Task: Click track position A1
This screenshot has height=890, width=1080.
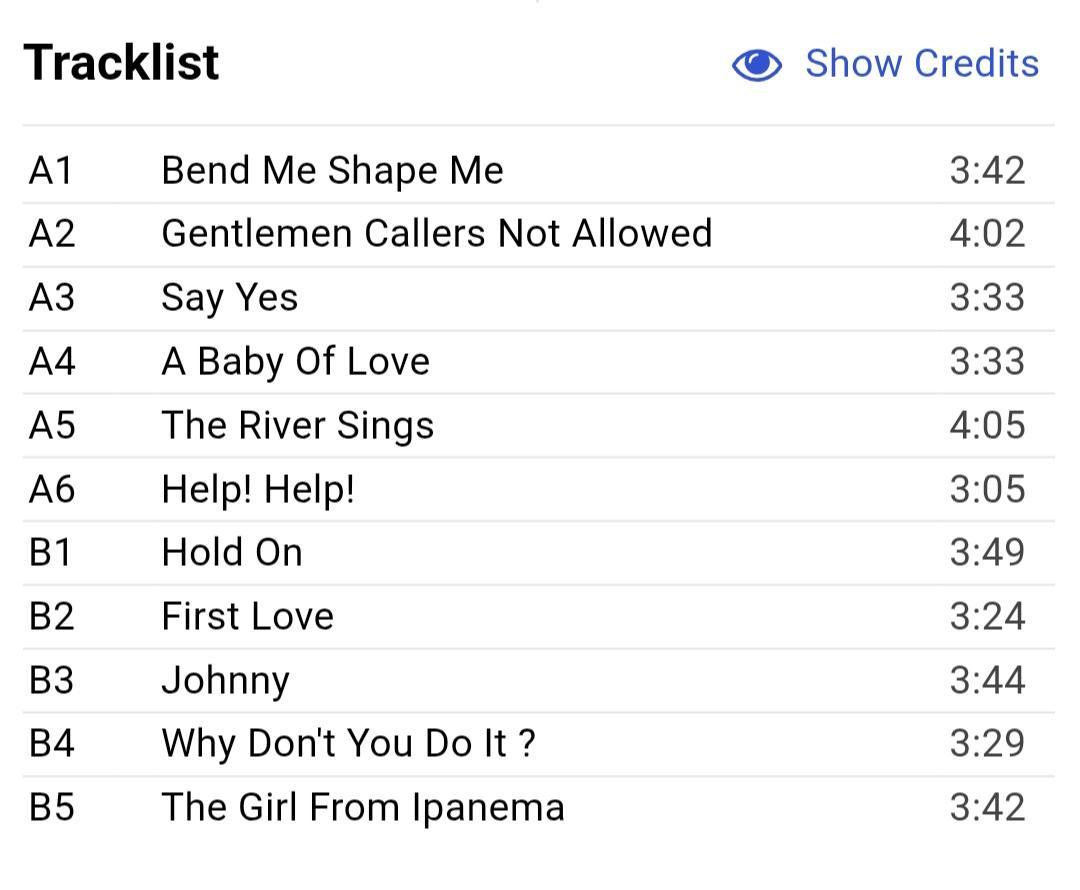Action: tap(51, 170)
